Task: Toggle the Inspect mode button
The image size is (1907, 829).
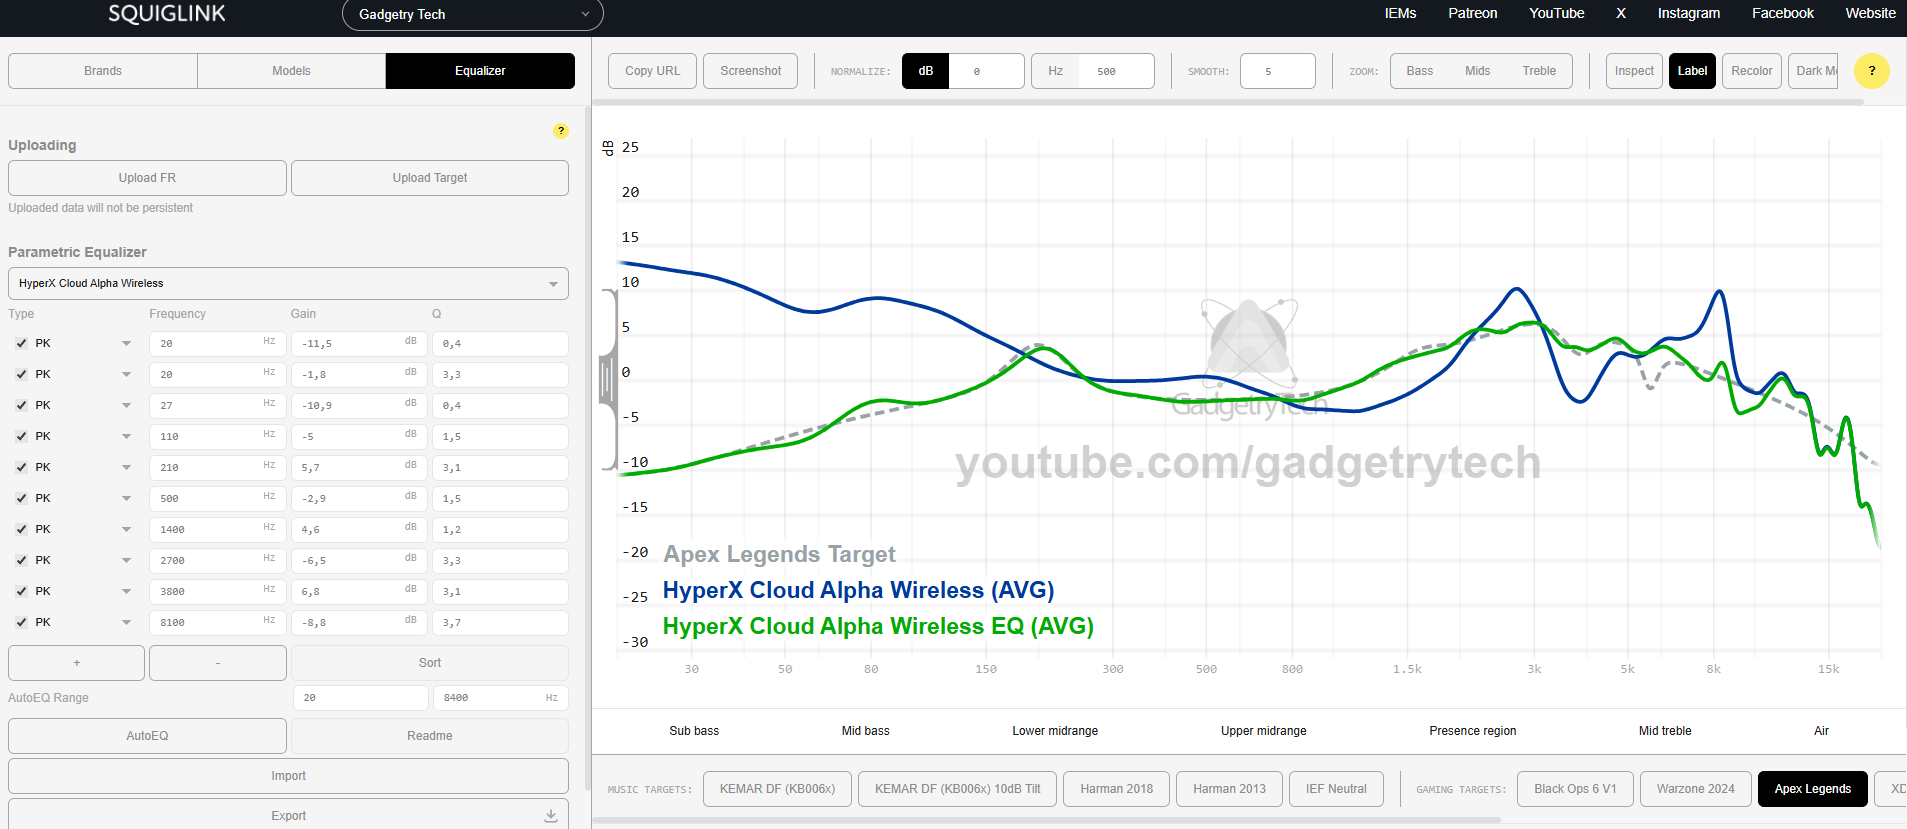Action: [1634, 71]
